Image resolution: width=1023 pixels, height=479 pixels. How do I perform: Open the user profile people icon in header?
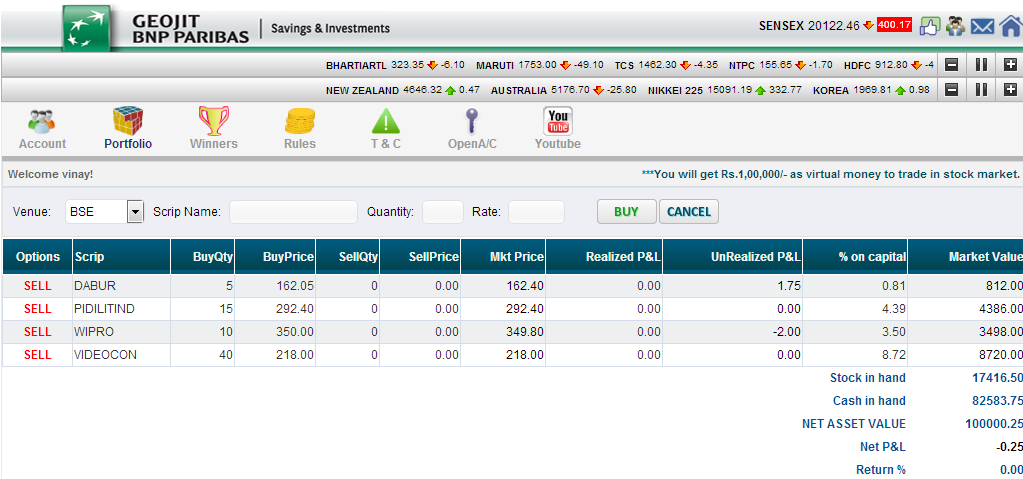coord(956,26)
